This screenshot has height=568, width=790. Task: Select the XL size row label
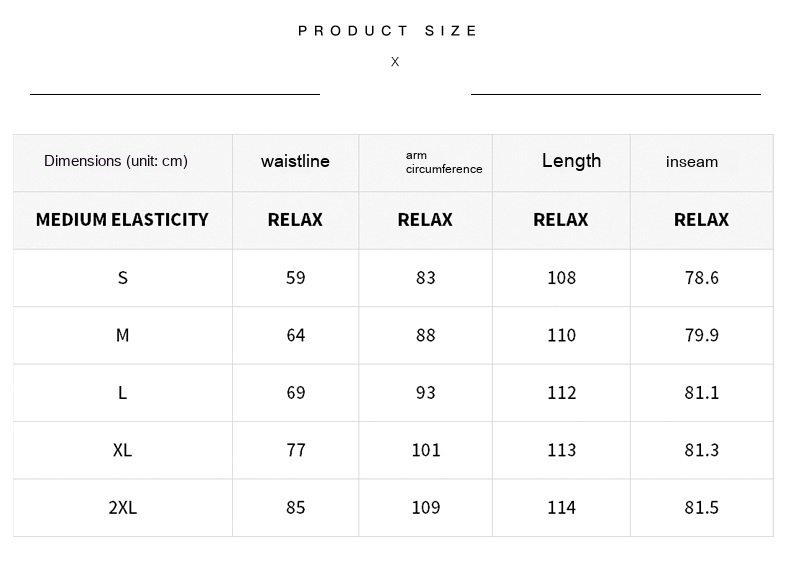point(123,450)
